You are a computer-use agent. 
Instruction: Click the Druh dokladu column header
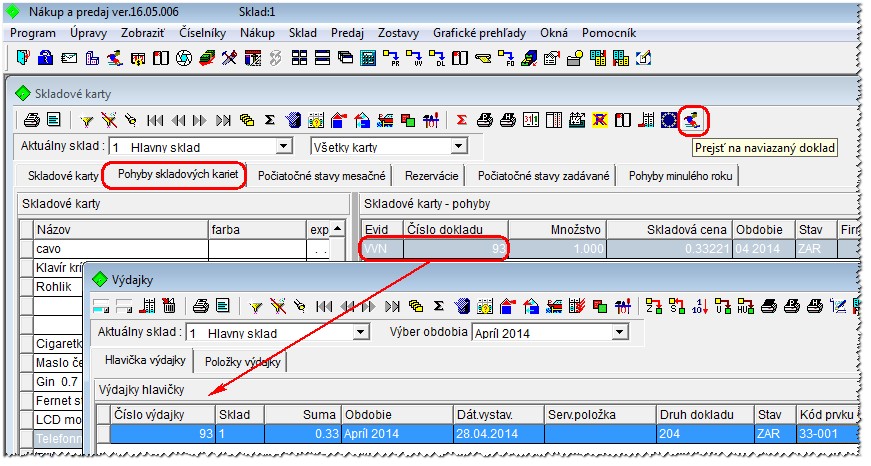point(705,414)
